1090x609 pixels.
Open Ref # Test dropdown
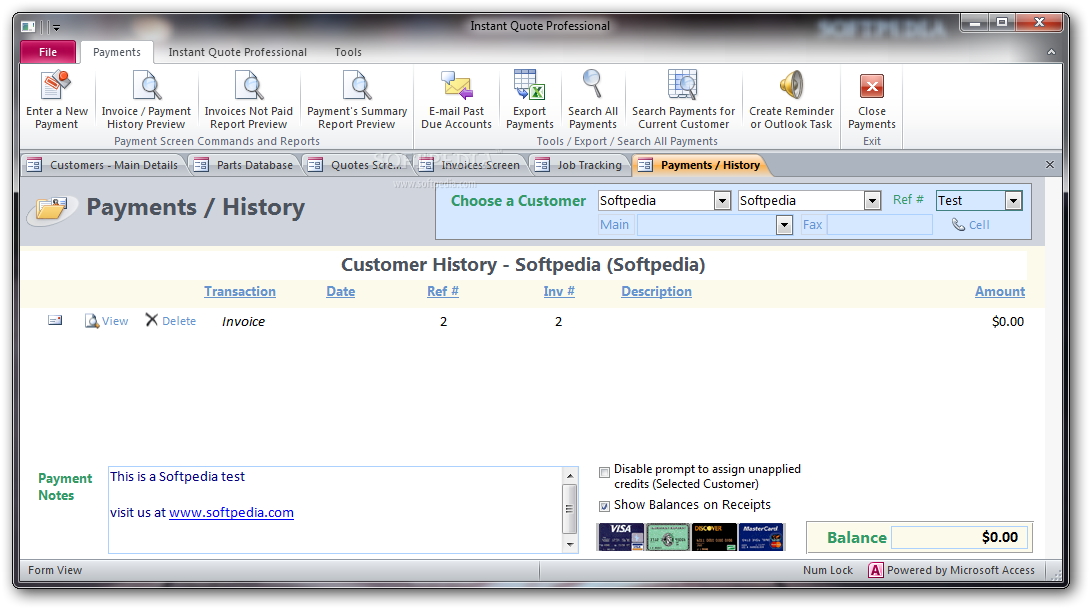1014,201
